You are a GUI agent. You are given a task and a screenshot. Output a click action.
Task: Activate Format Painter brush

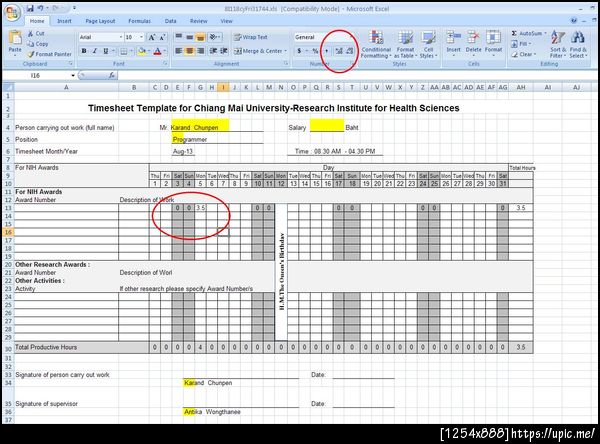50,54
